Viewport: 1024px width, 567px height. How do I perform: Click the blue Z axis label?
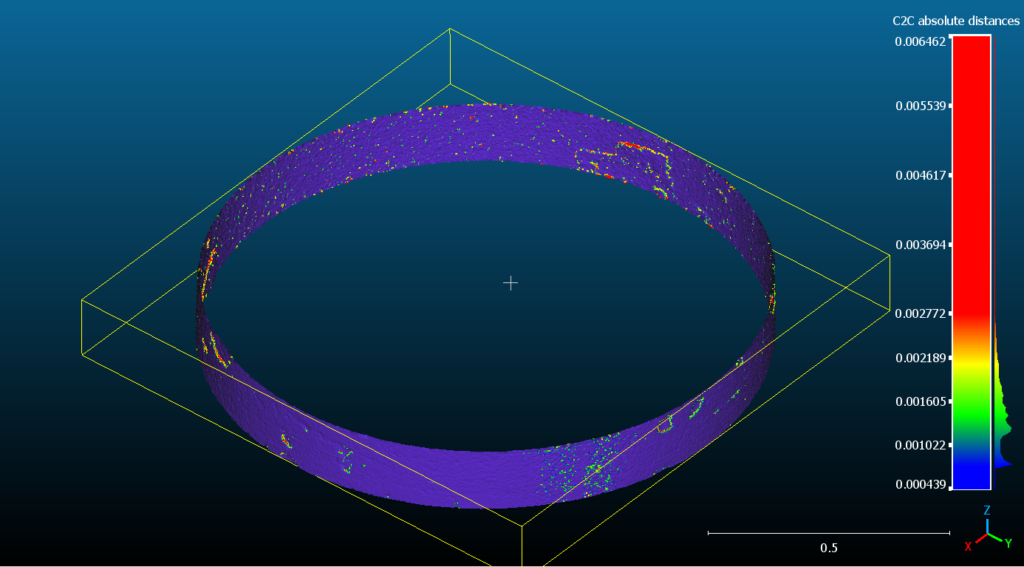point(987,510)
